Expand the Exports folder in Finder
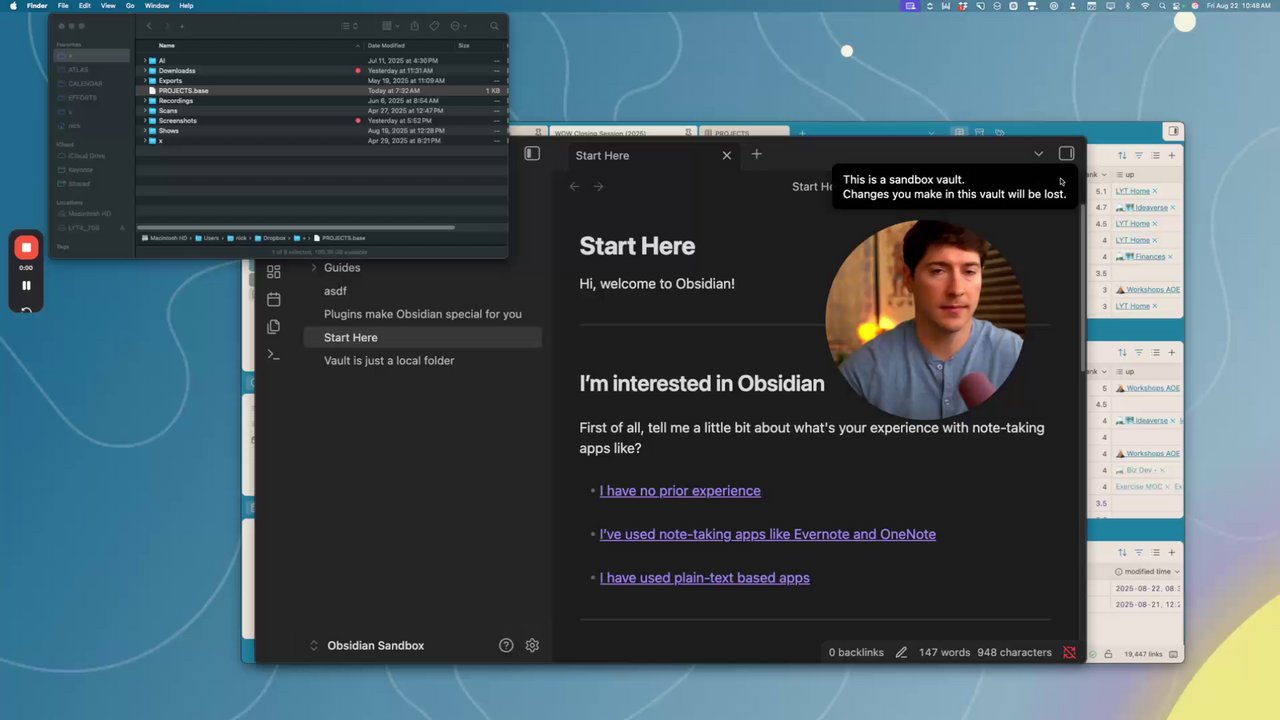Screen dimensions: 1280x720 pos(146,81)
